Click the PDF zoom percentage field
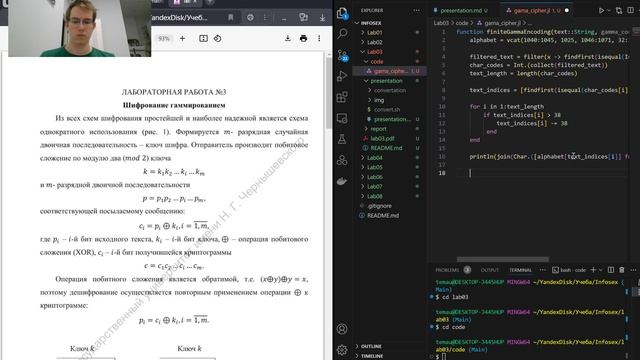 164,38
